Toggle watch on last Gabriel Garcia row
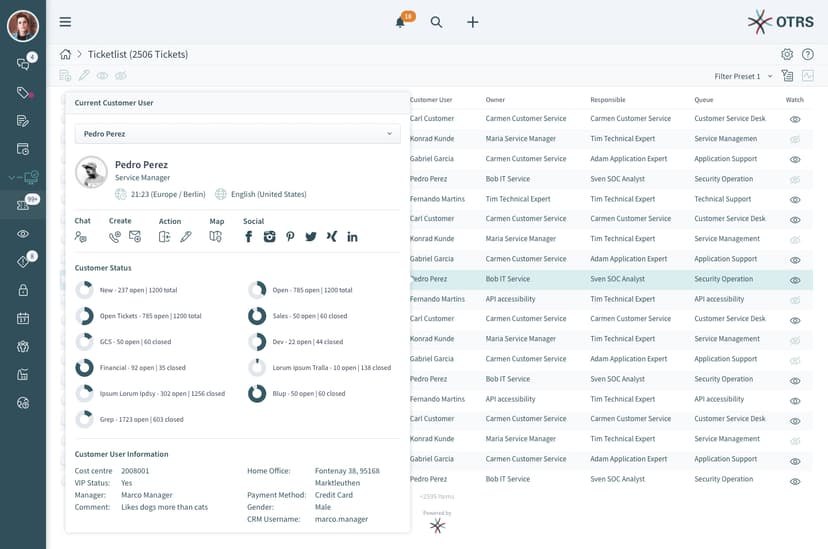Screen dimensions: 828x549 tap(795, 461)
